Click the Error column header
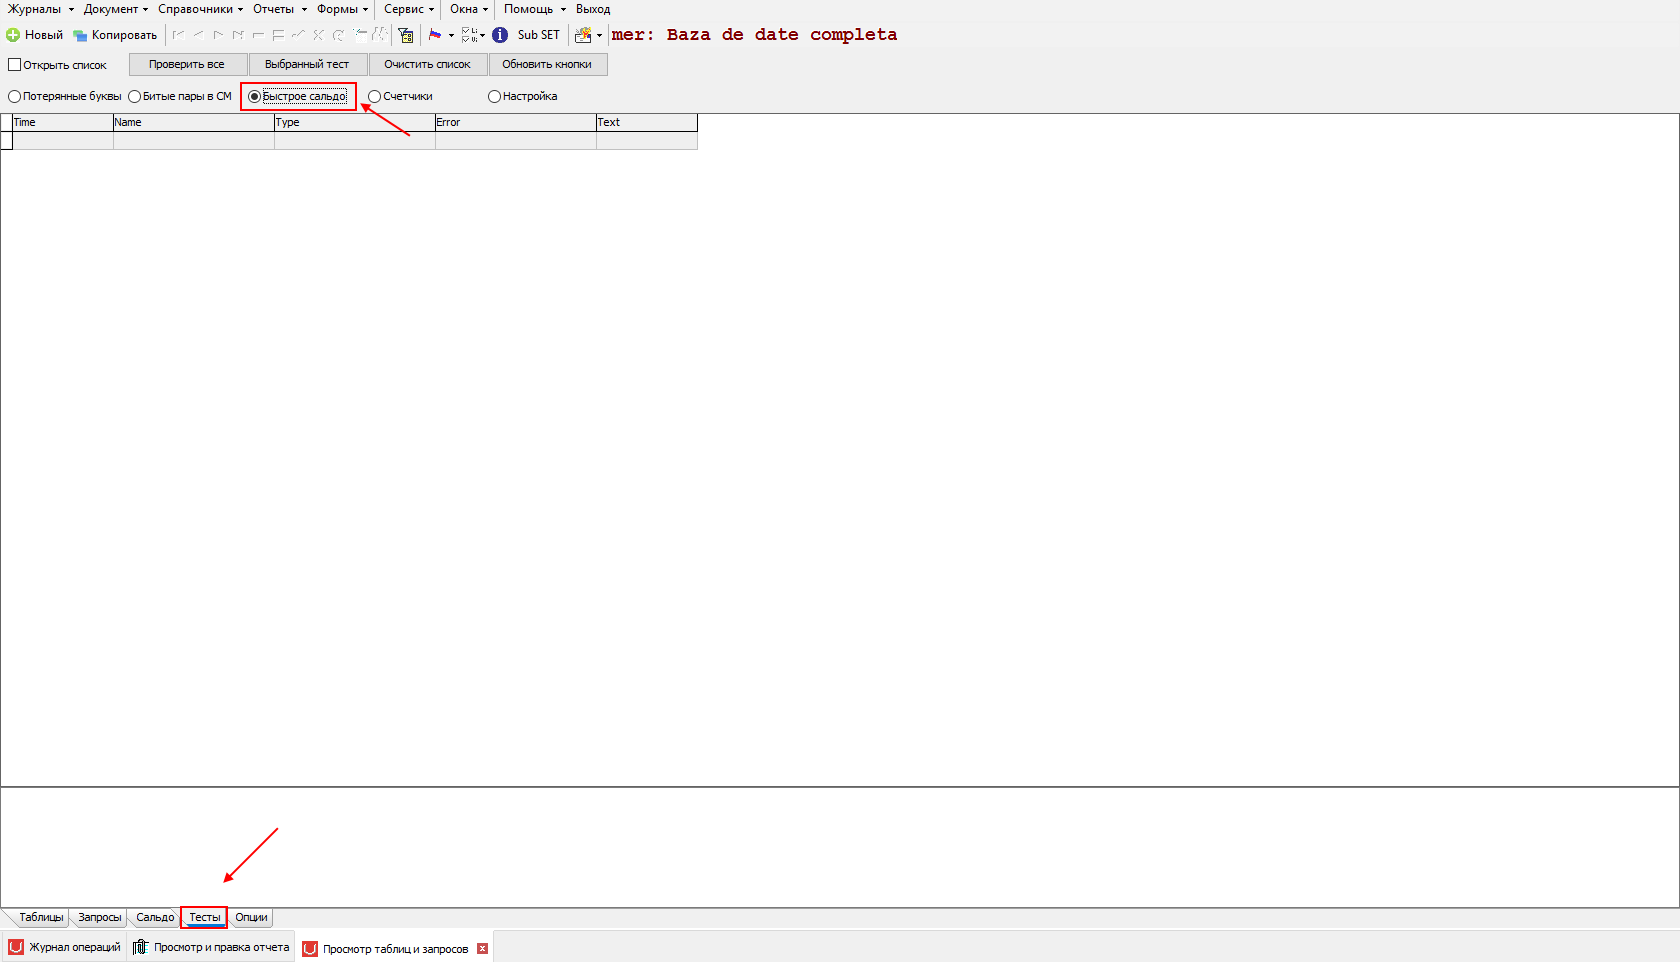 point(516,122)
